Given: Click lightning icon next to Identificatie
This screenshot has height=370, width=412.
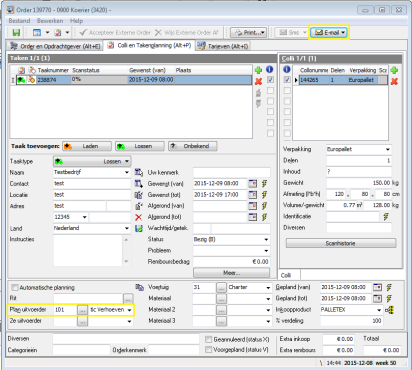Looking at the screenshot, I should tap(386, 216).
